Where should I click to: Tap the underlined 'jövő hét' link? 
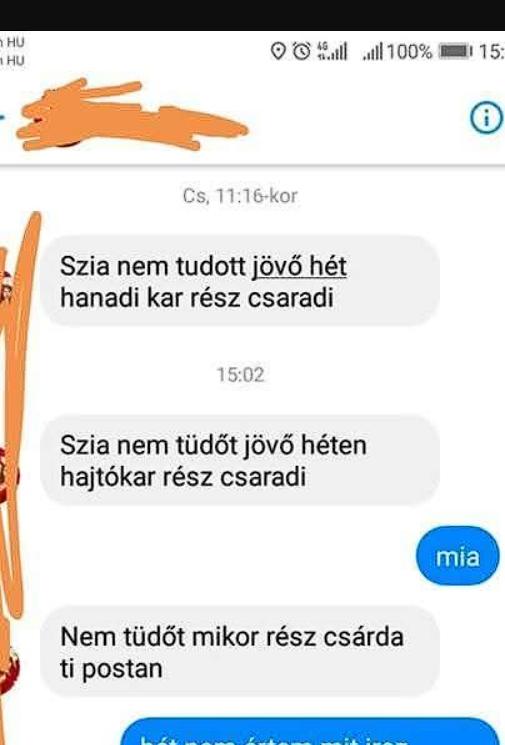[299, 267]
